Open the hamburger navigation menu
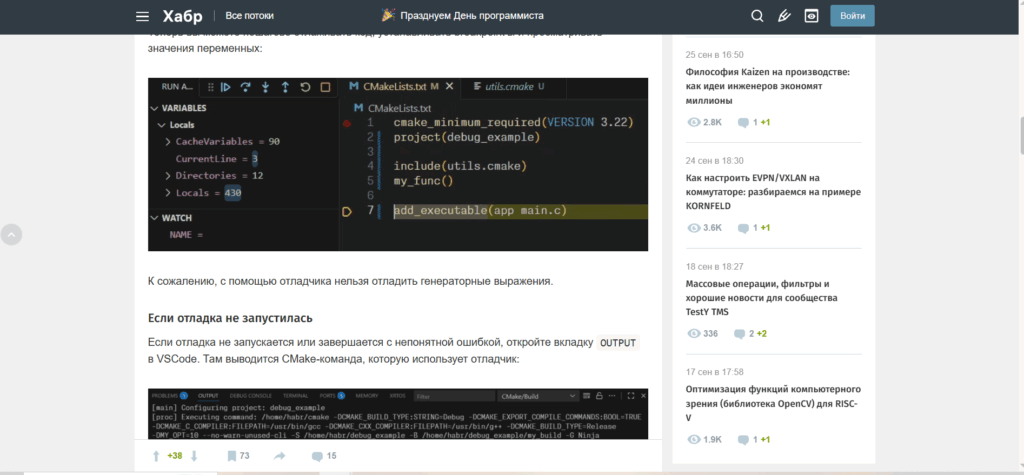 coord(141,16)
